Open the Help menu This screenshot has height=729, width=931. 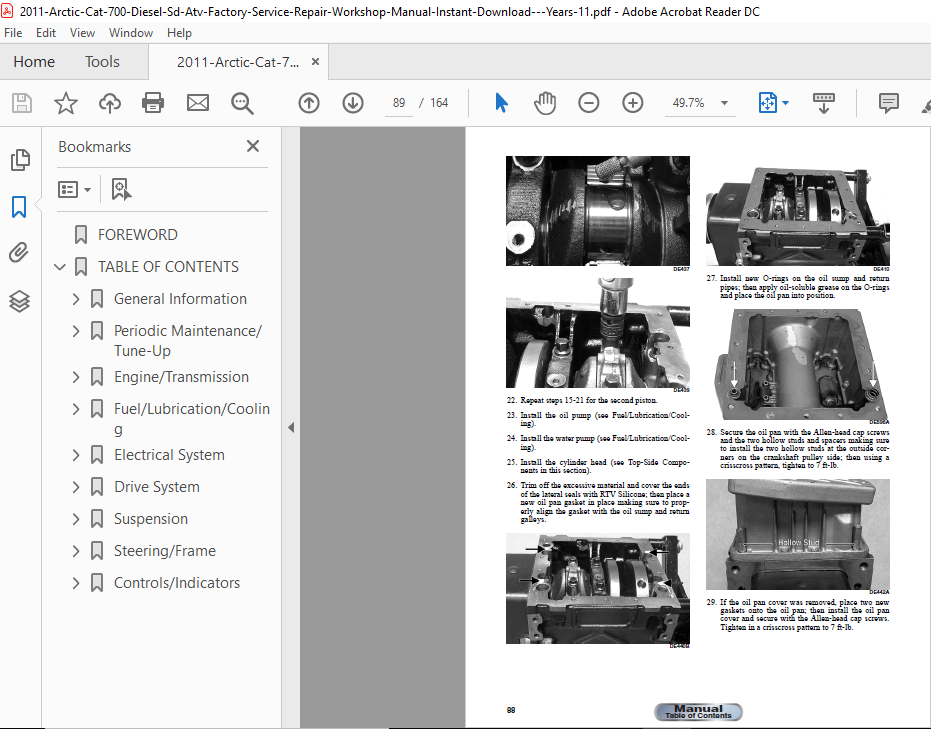[x=179, y=33]
